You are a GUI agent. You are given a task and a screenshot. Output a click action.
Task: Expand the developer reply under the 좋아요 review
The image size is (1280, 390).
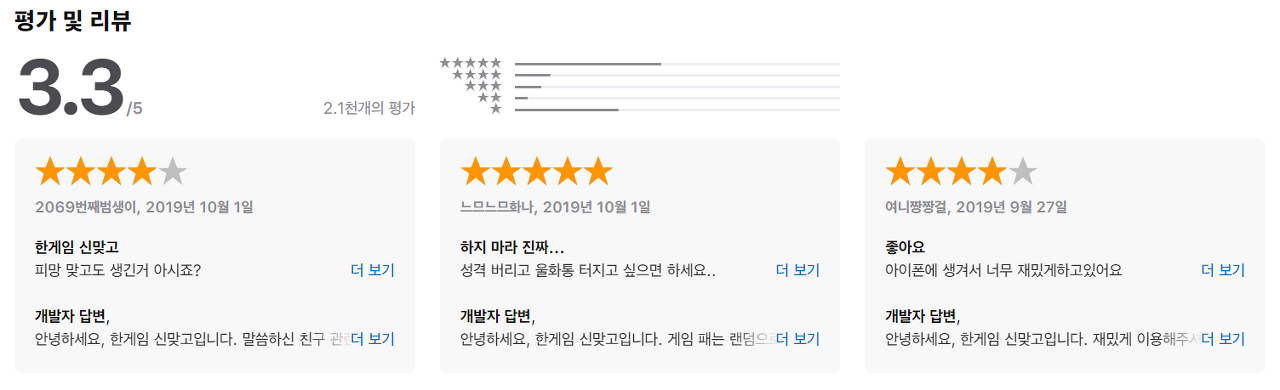1223,339
